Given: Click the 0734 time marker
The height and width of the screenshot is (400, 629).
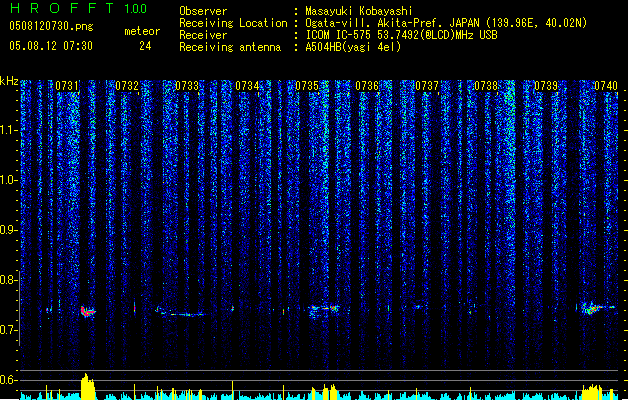Looking at the screenshot, I should 247,86.
